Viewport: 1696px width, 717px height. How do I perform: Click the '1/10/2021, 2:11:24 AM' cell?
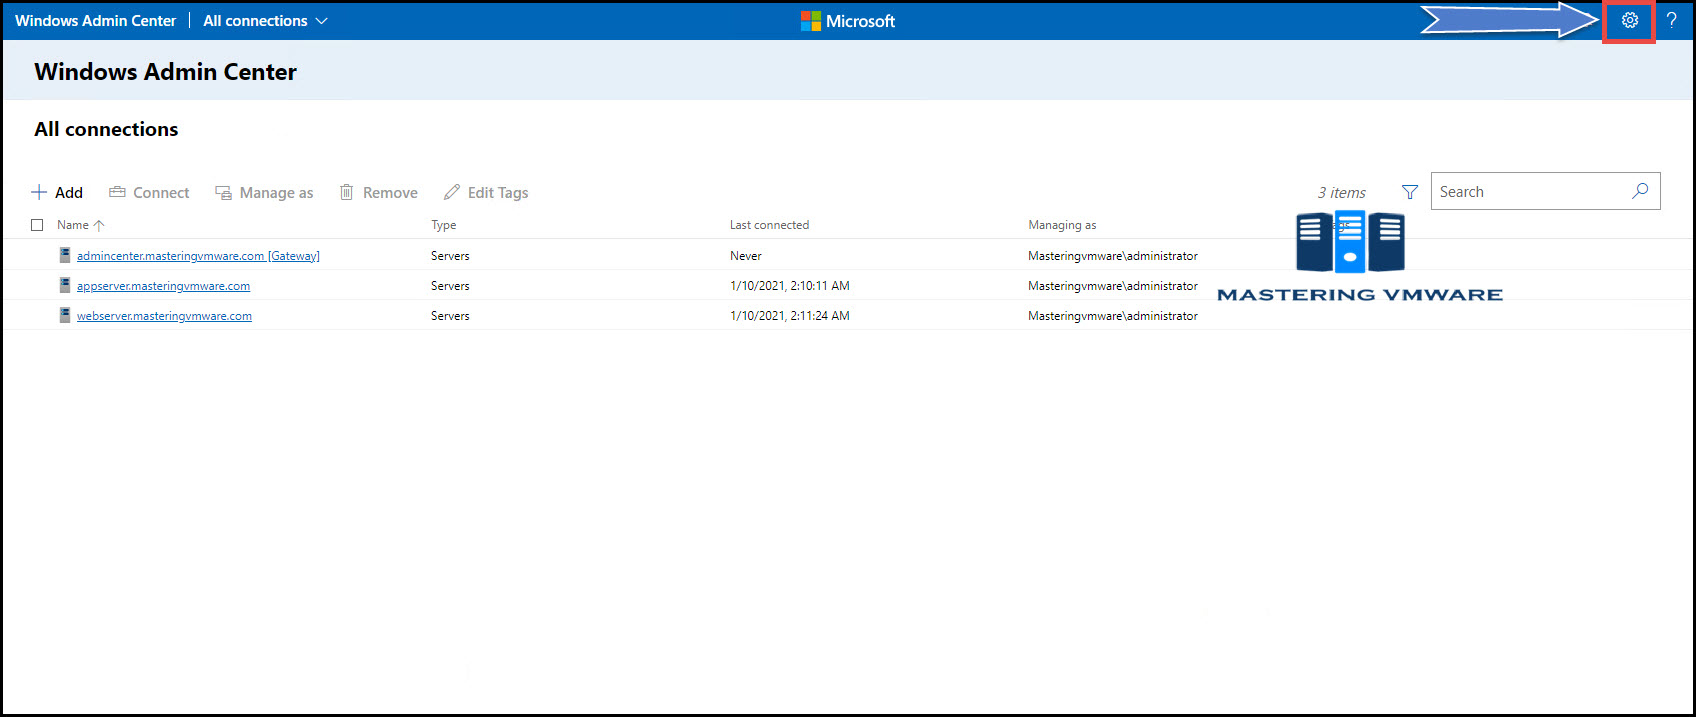click(790, 316)
